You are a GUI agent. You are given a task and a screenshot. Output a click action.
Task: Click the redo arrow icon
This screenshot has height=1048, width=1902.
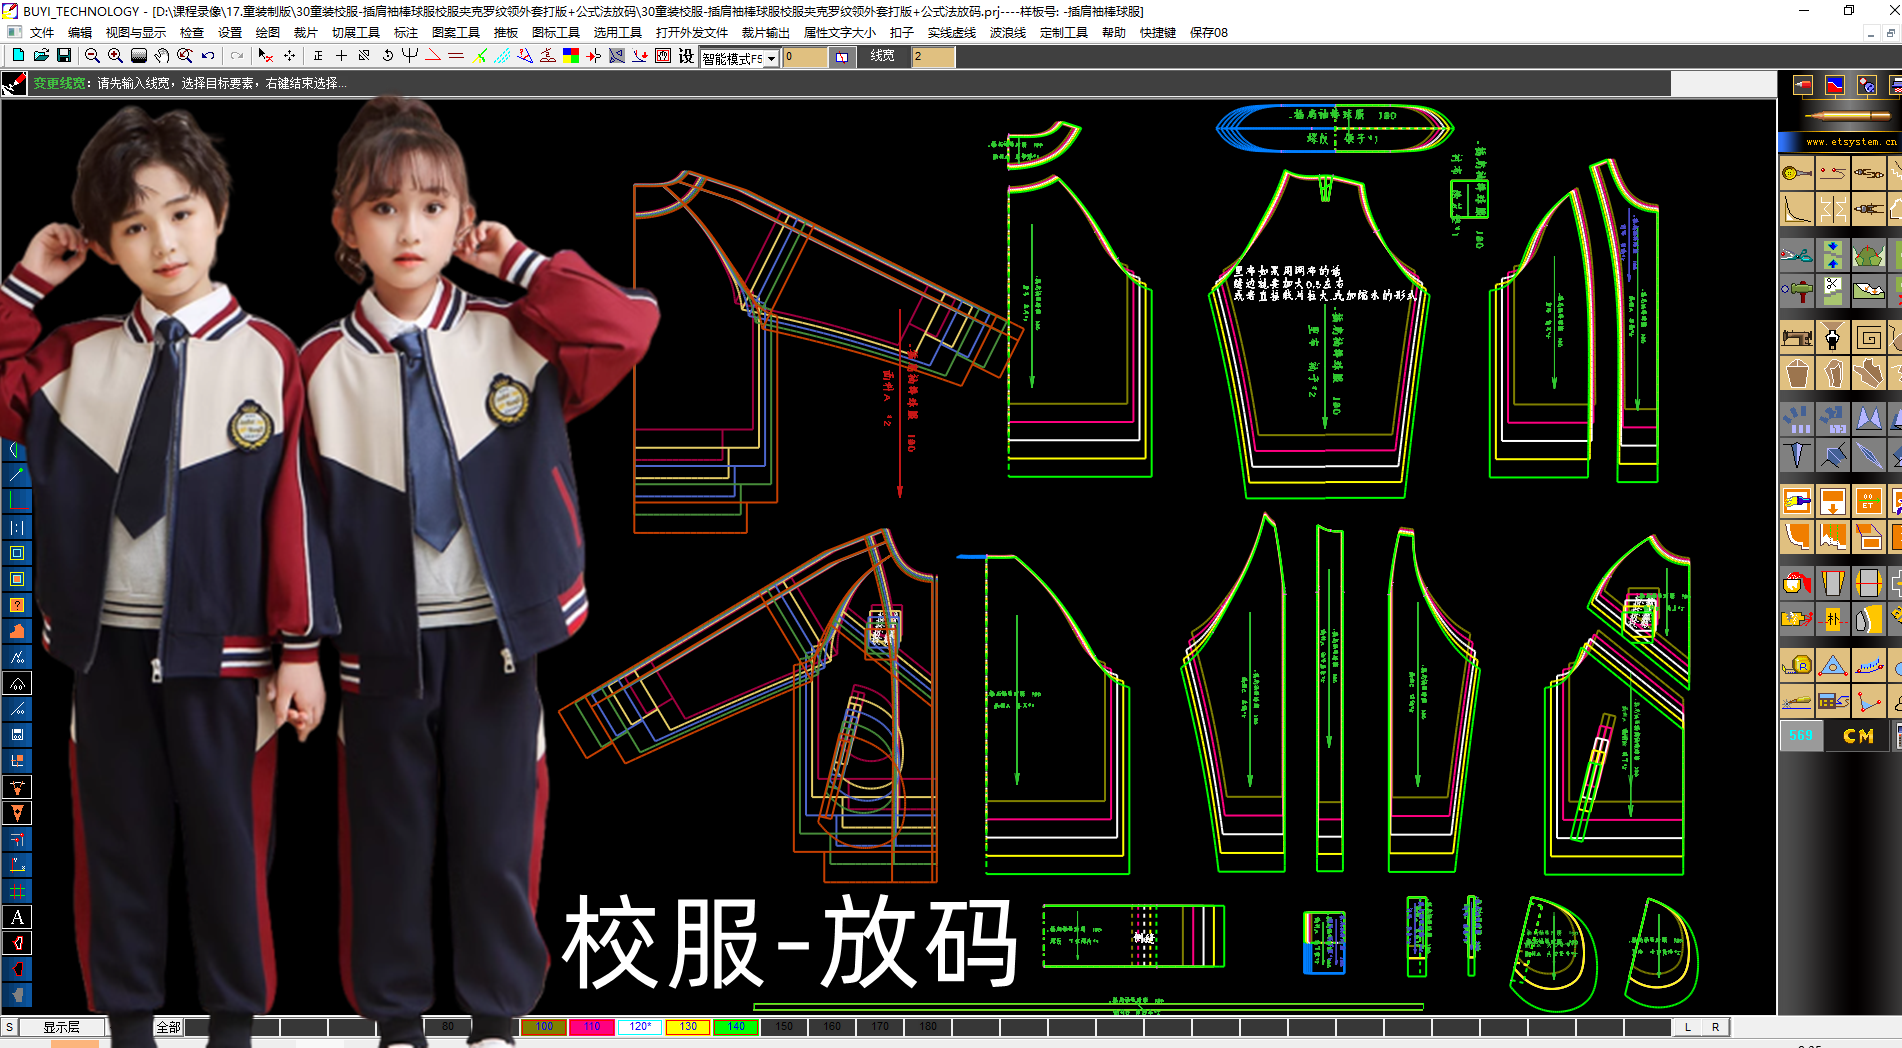coord(236,56)
